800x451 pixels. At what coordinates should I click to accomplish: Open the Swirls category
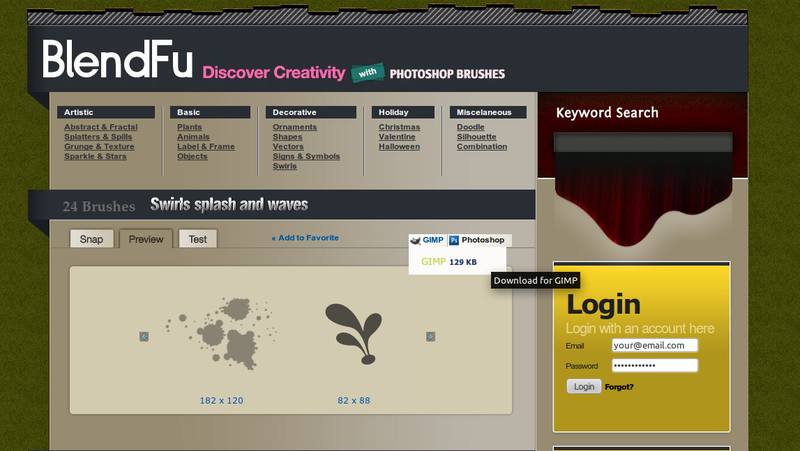coord(285,166)
